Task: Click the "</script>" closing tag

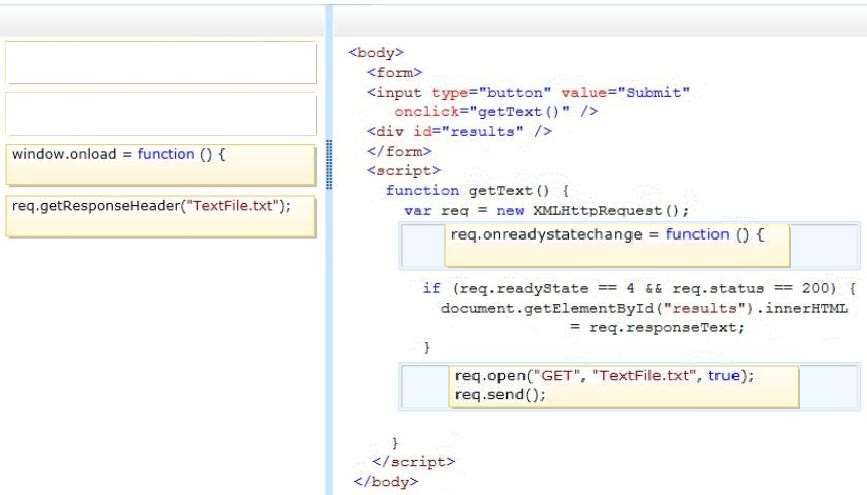Action: pyautogui.click(x=414, y=461)
